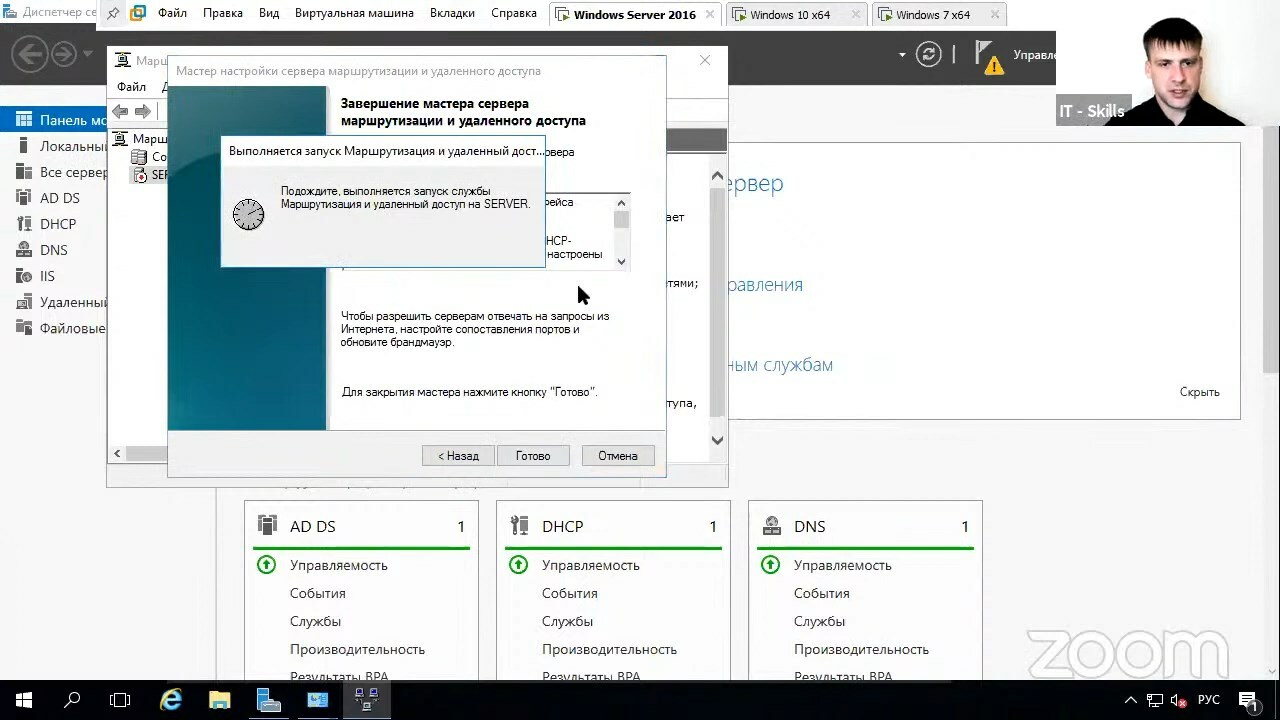Image resolution: width=1280 pixels, height=720 pixels.
Task: Open the Вид menu
Action: (x=269, y=14)
